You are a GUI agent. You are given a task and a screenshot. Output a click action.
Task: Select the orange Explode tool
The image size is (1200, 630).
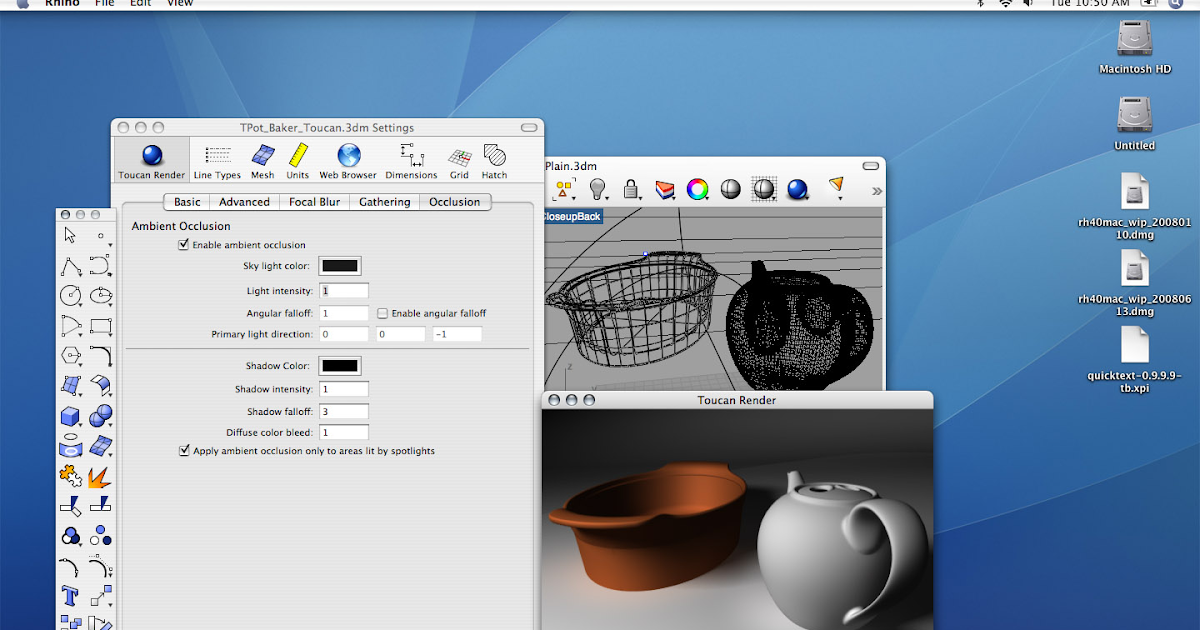100,476
